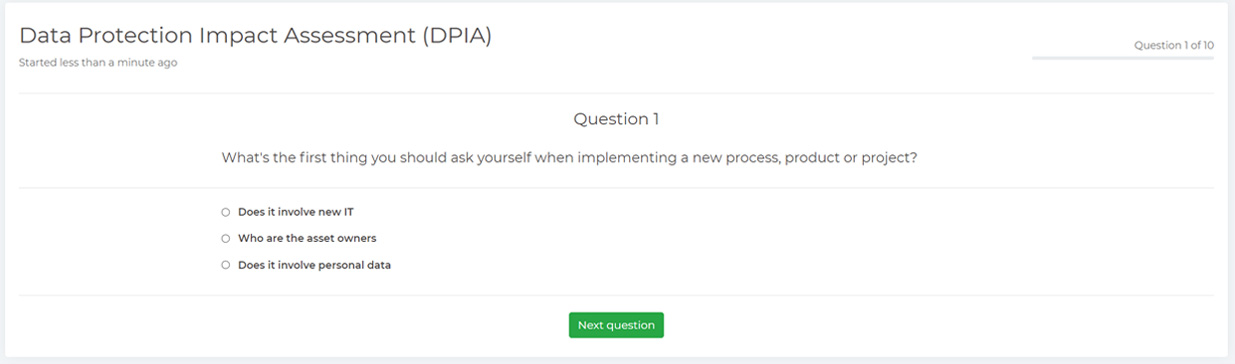Click the divider line below the DPIA title
The image size is (1235, 364).
pyautogui.click(x=616, y=93)
